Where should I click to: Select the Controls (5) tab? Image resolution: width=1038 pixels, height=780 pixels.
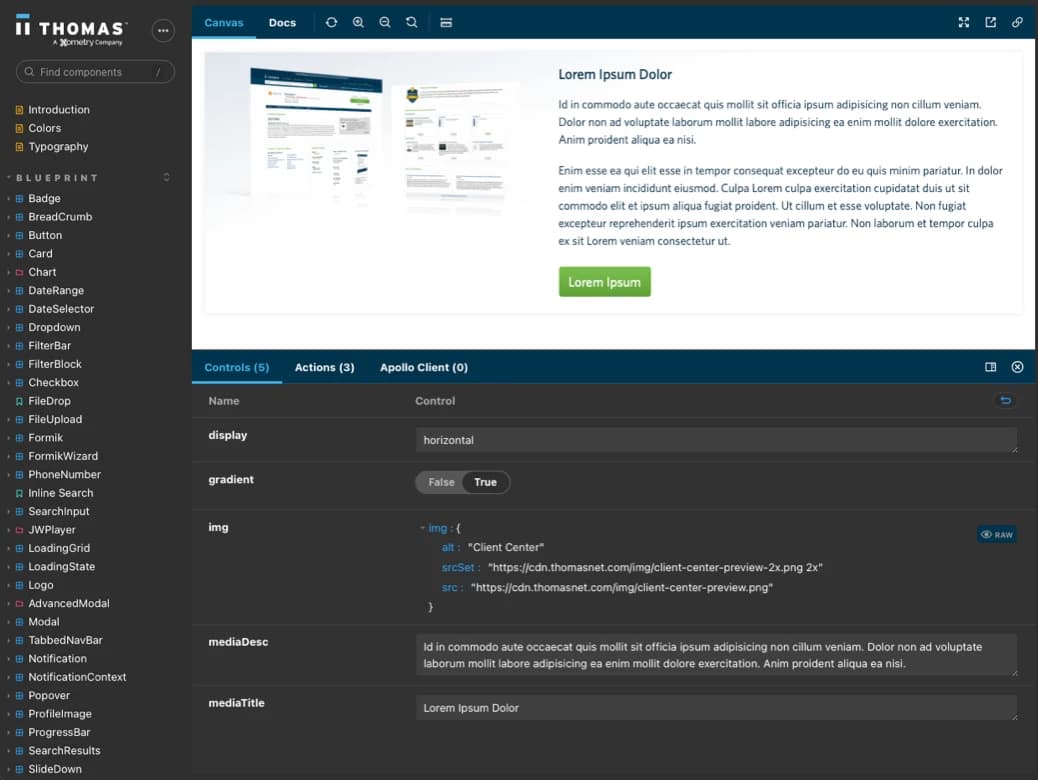point(237,367)
